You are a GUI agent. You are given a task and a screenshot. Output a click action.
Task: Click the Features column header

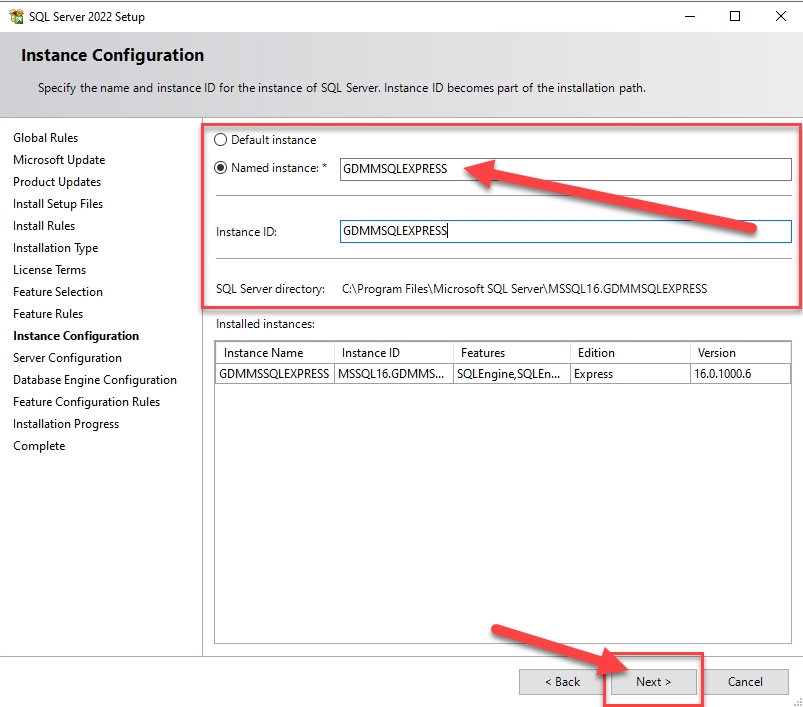tap(512, 353)
